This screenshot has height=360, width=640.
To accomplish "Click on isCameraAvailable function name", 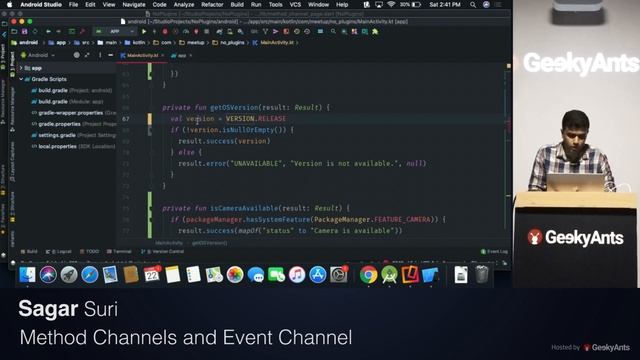I will pos(244,208).
